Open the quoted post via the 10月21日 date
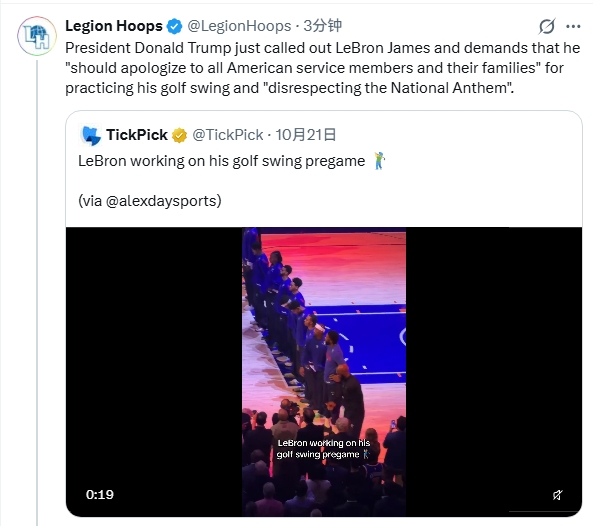This screenshot has height=526, width=593. [306, 135]
